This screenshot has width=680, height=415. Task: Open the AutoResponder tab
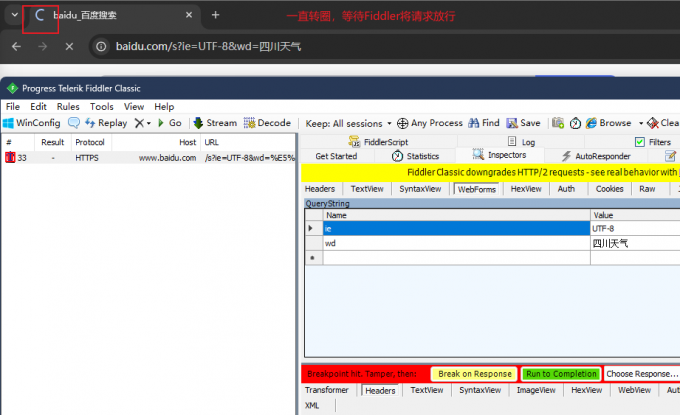pyautogui.click(x=596, y=156)
